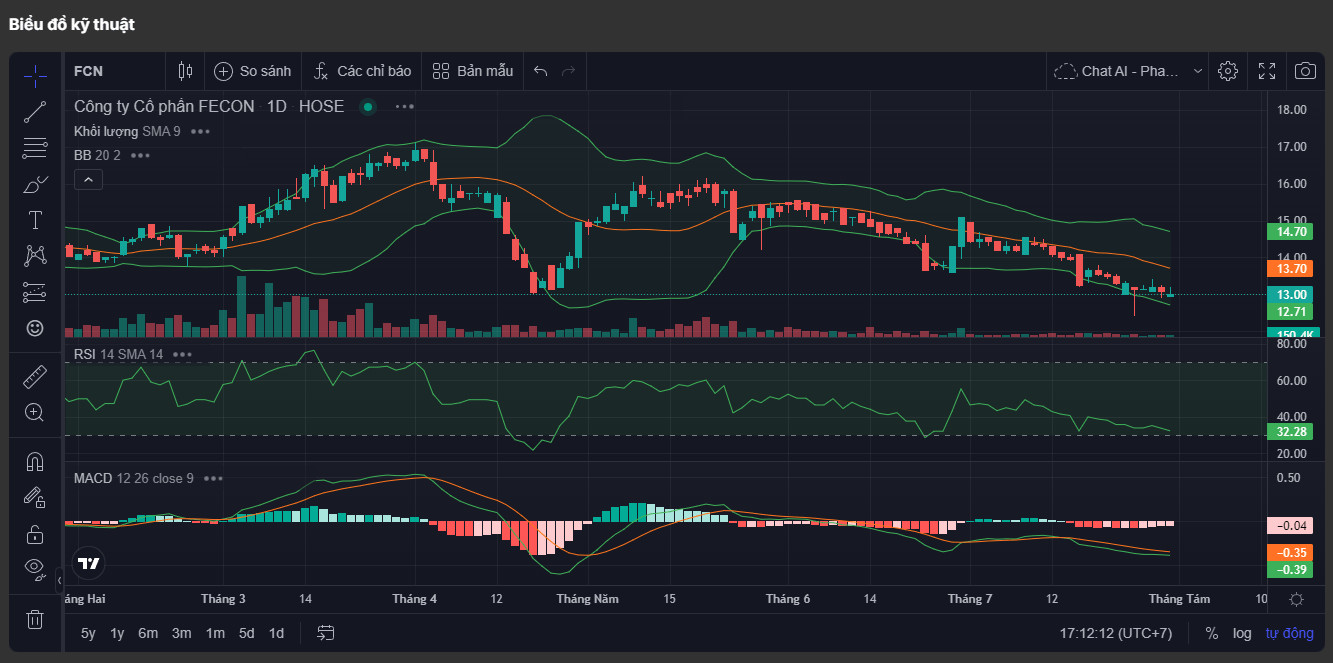Viewport: 1333px width, 663px height.
Task: Select the 5y time range
Action: pos(89,633)
